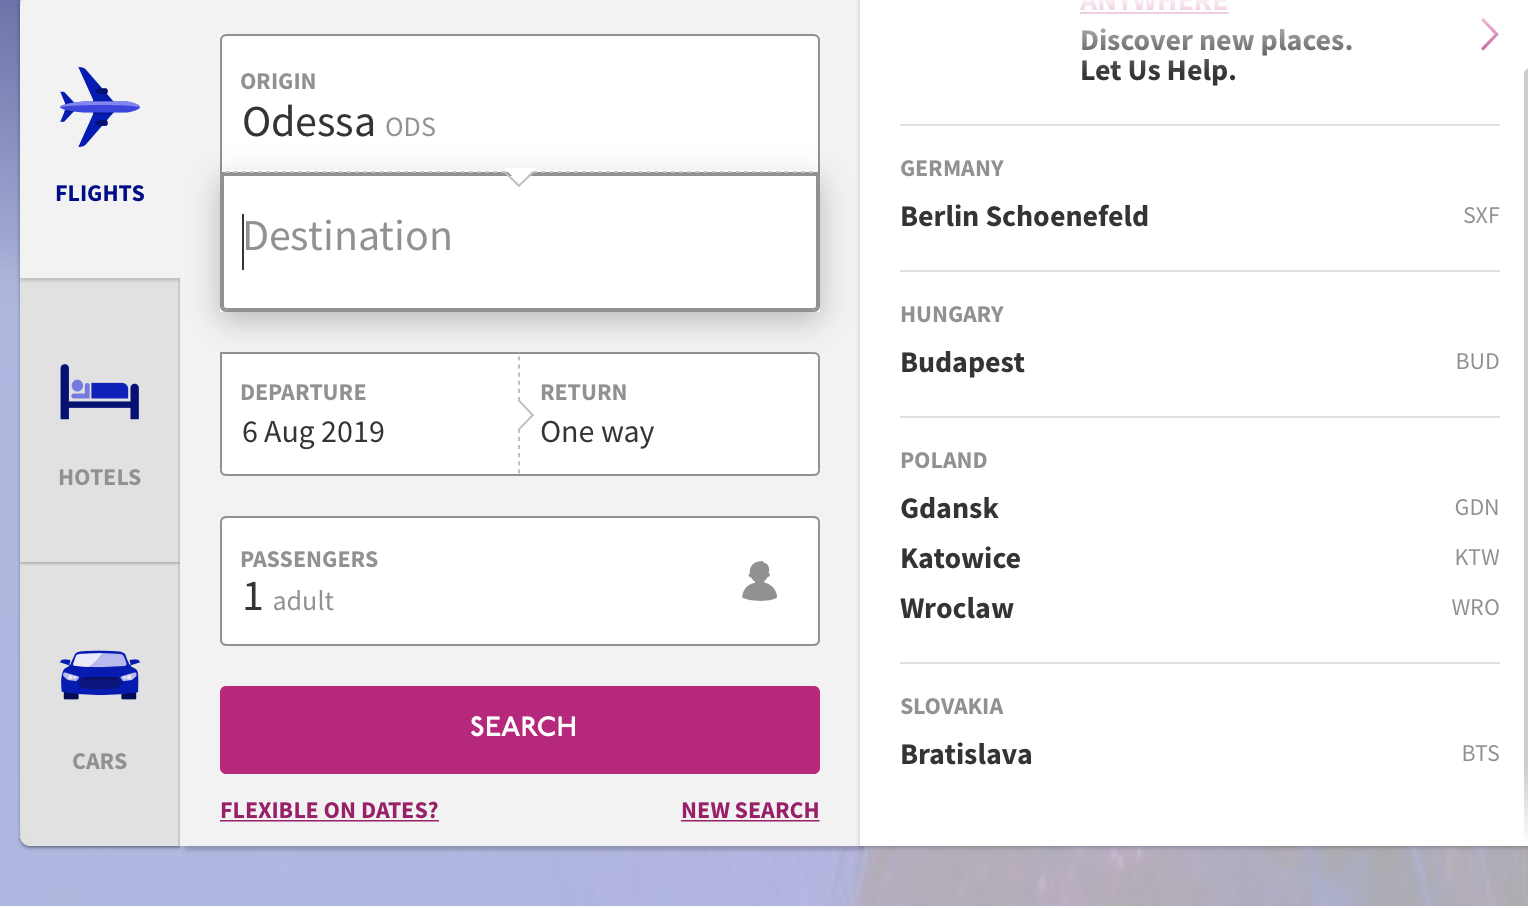Viewport: 1528px width, 908px height.
Task: Click the New Search link
Action: [x=750, y=810]
